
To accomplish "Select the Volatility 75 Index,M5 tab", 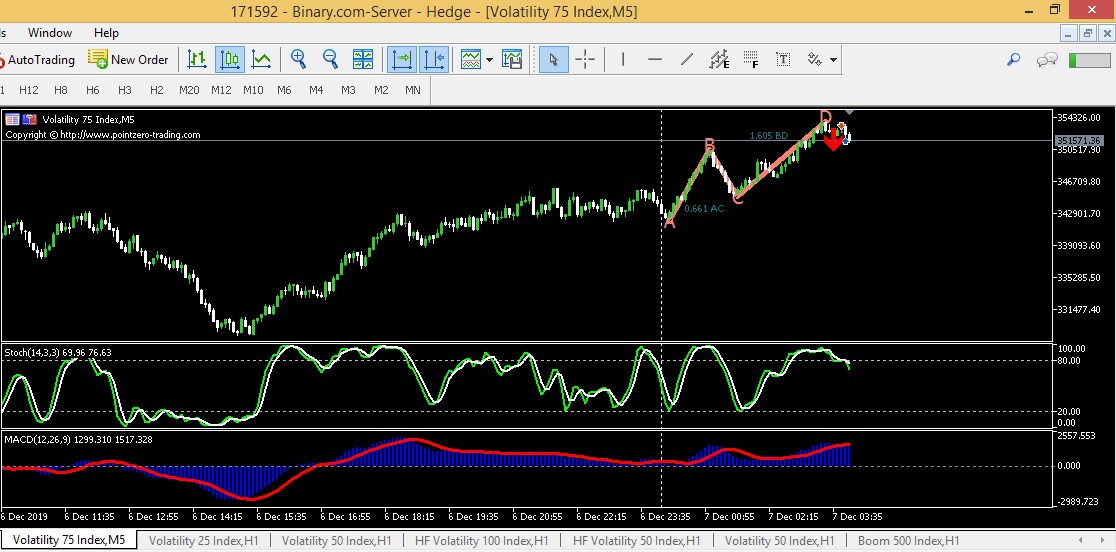I will (x=69, y=541).
